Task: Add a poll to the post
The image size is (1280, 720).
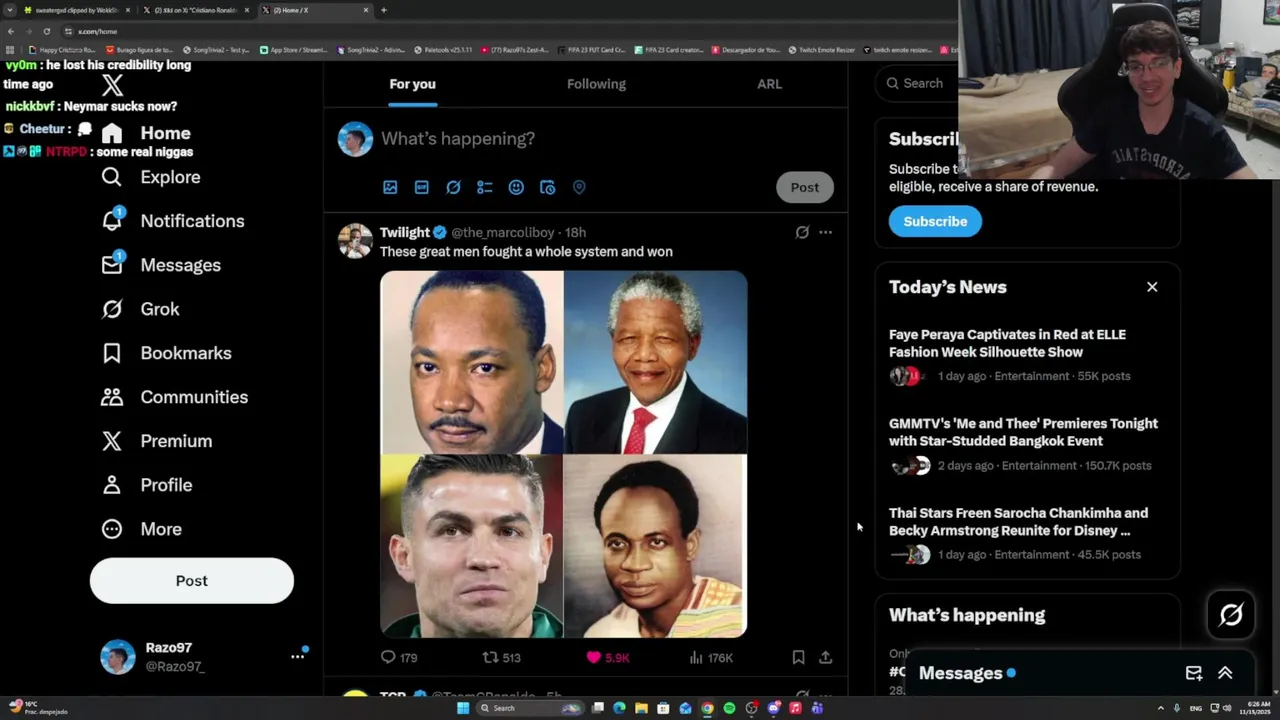Action: pos(485,187)
